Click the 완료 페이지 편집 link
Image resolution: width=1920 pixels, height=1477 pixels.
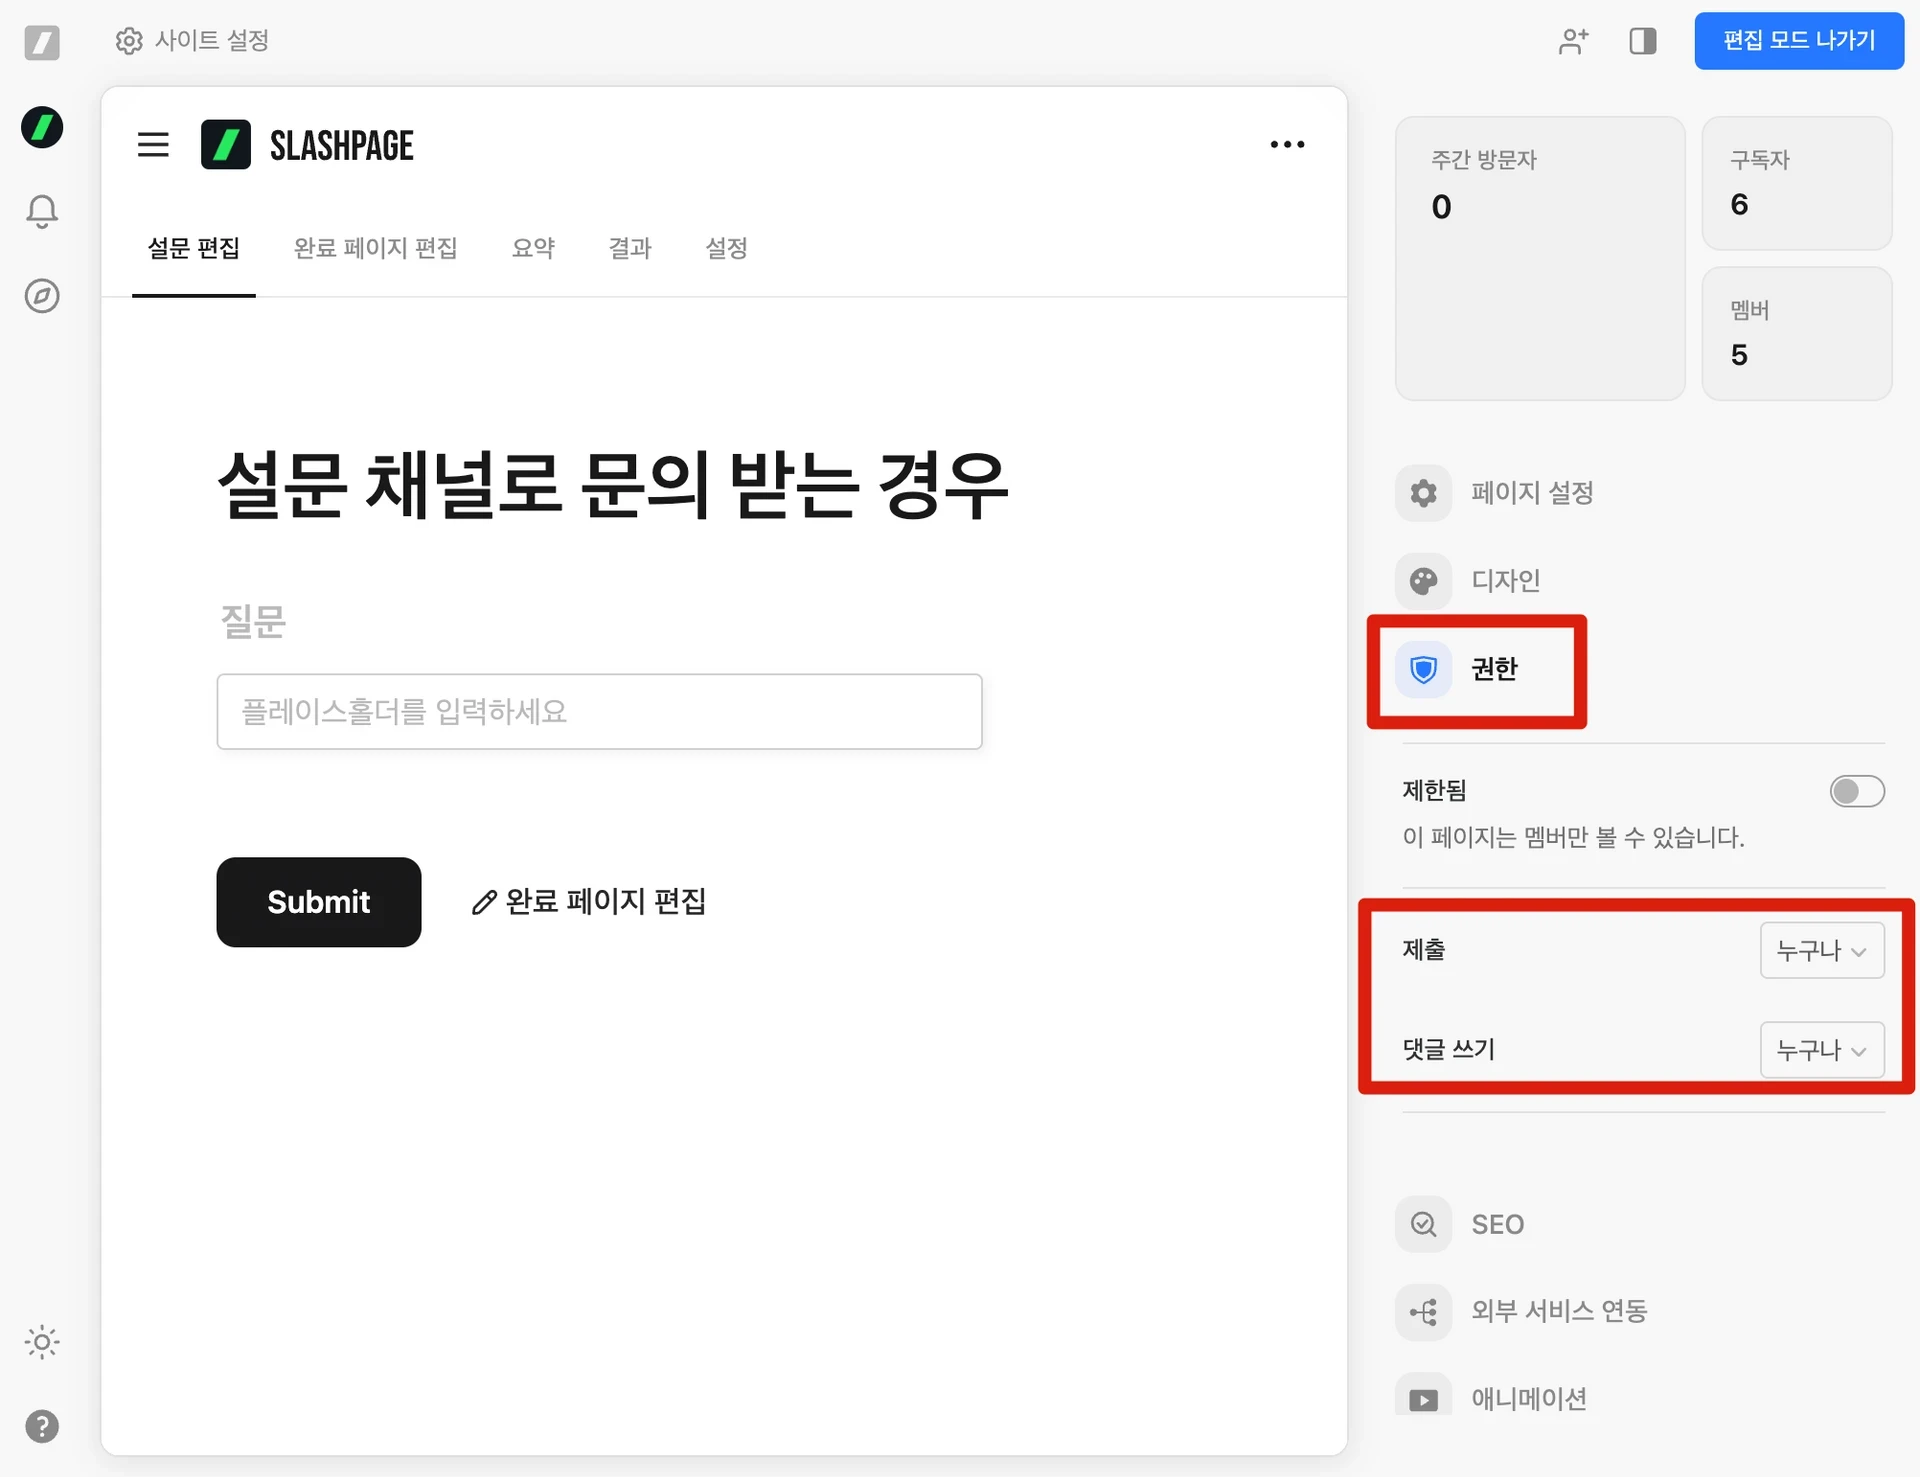[590, 901]
